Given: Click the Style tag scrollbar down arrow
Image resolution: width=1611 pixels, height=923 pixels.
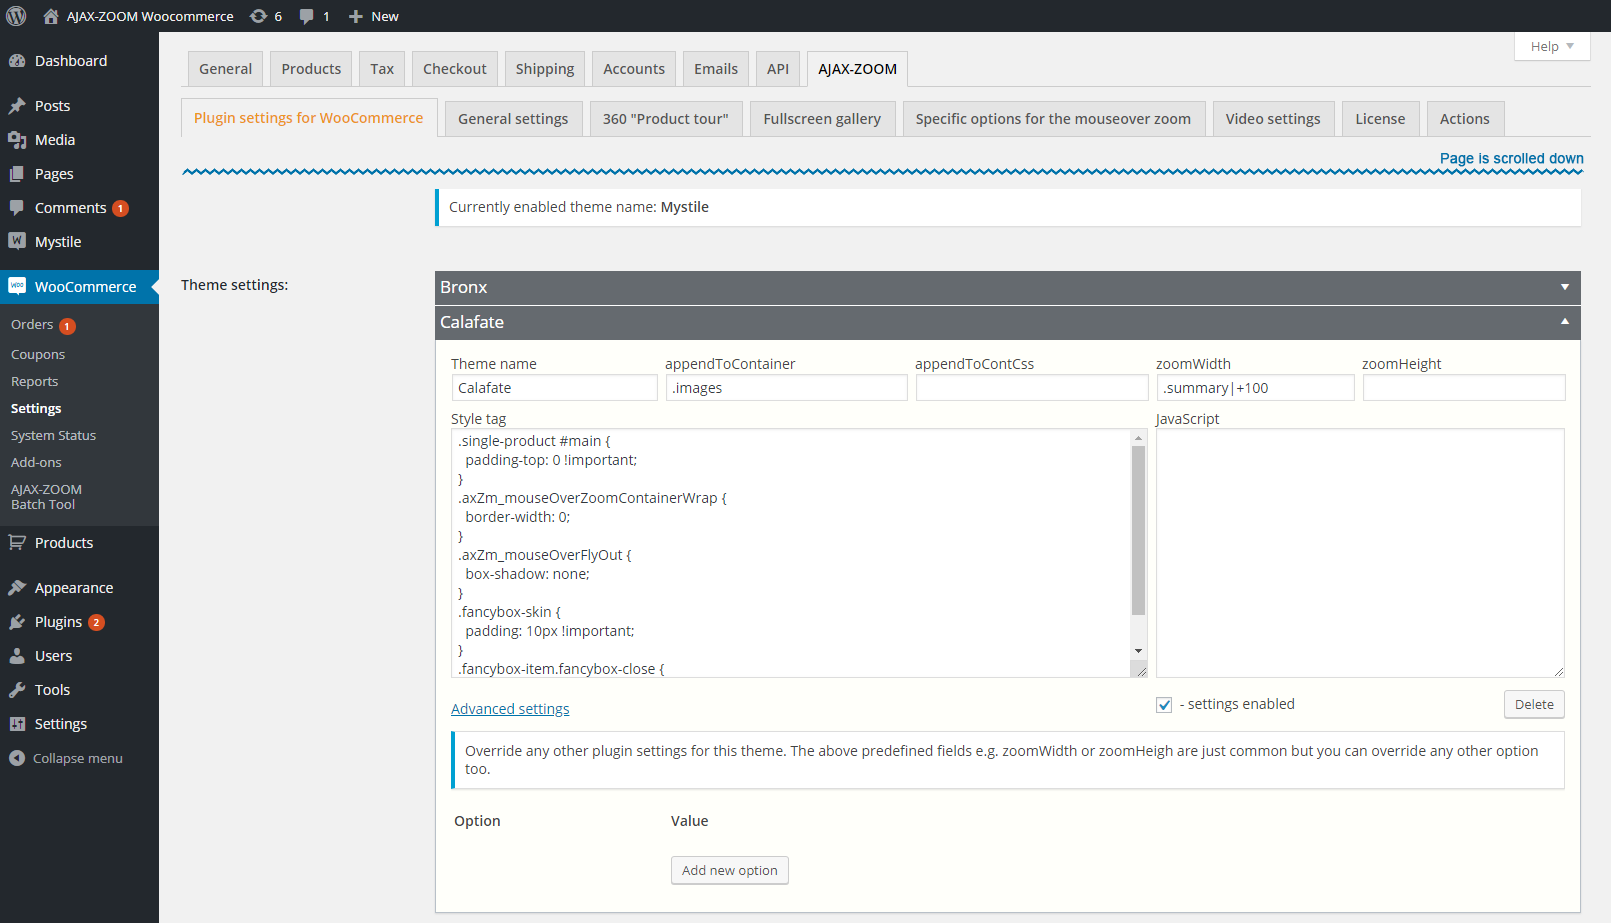Looking at the screenshot, I should 1138,651.
